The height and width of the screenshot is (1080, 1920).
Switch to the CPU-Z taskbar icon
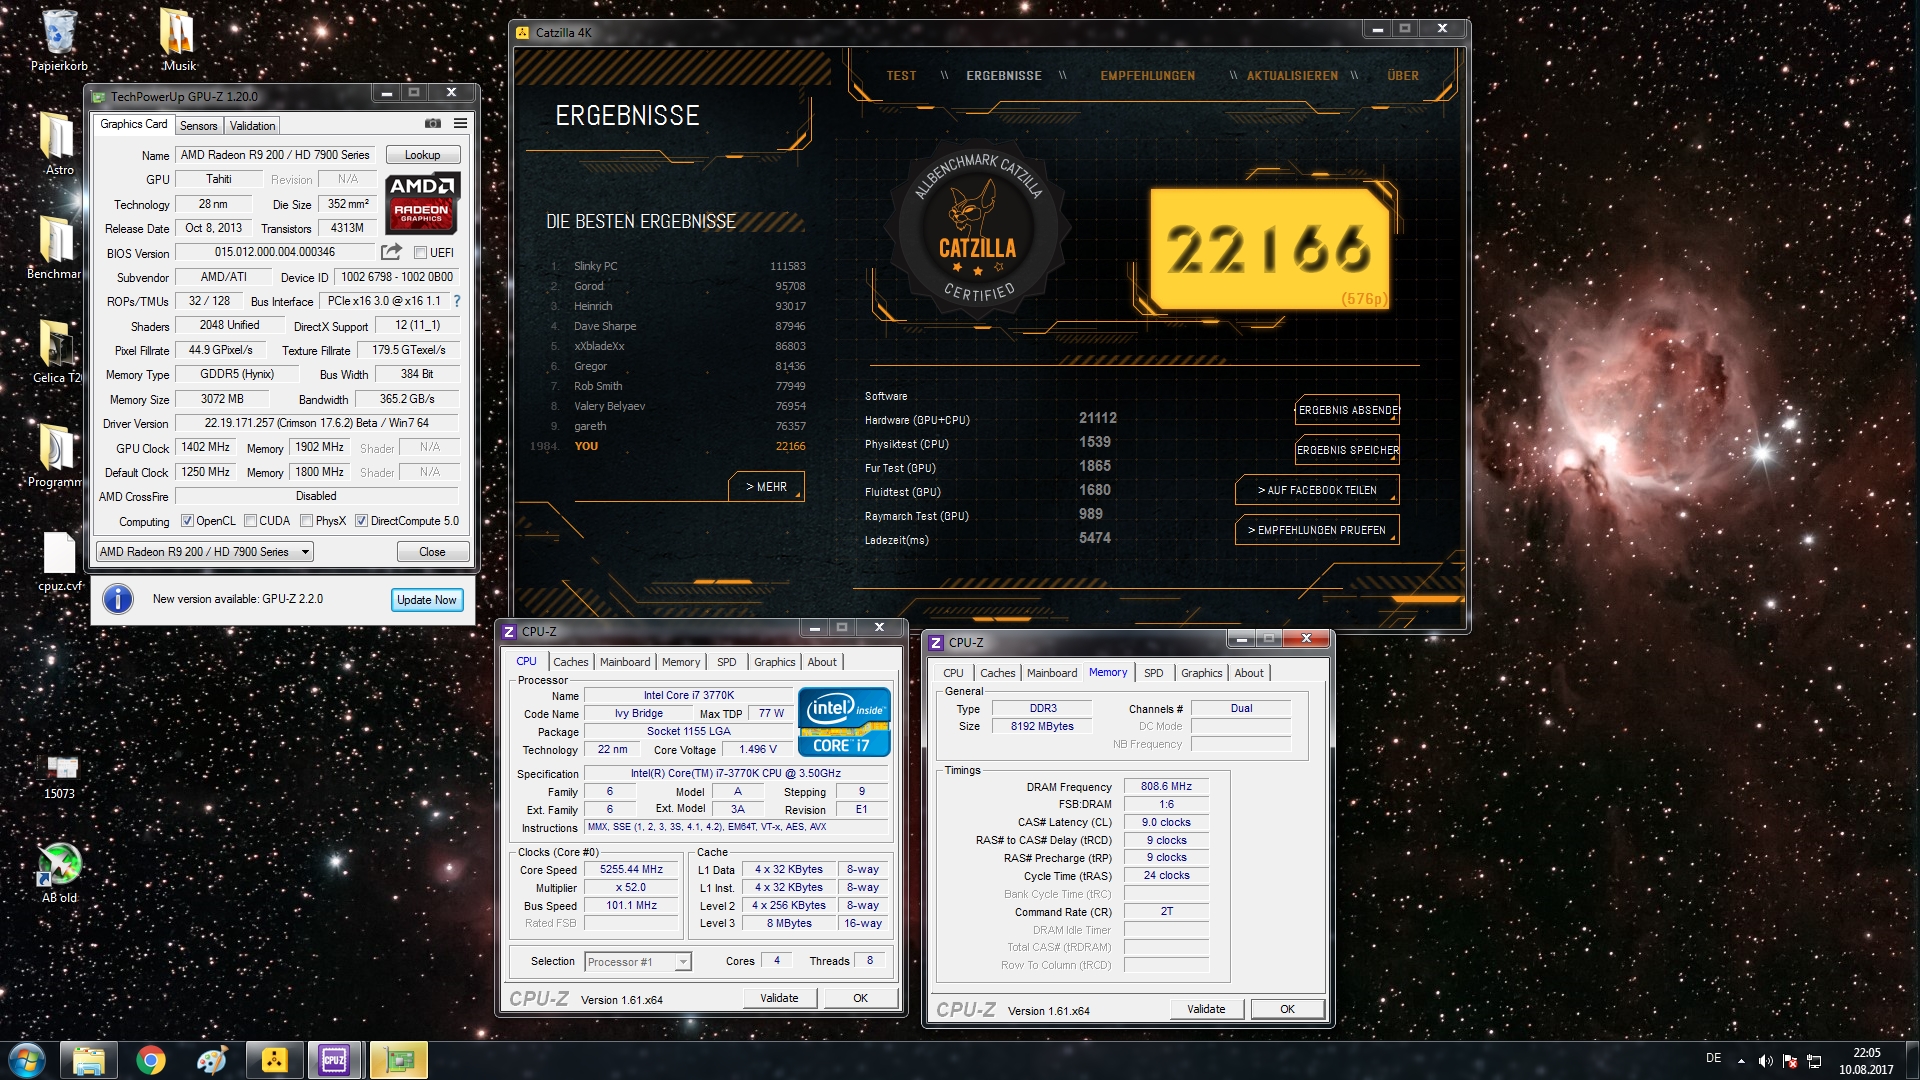(x=335, y=1060)
